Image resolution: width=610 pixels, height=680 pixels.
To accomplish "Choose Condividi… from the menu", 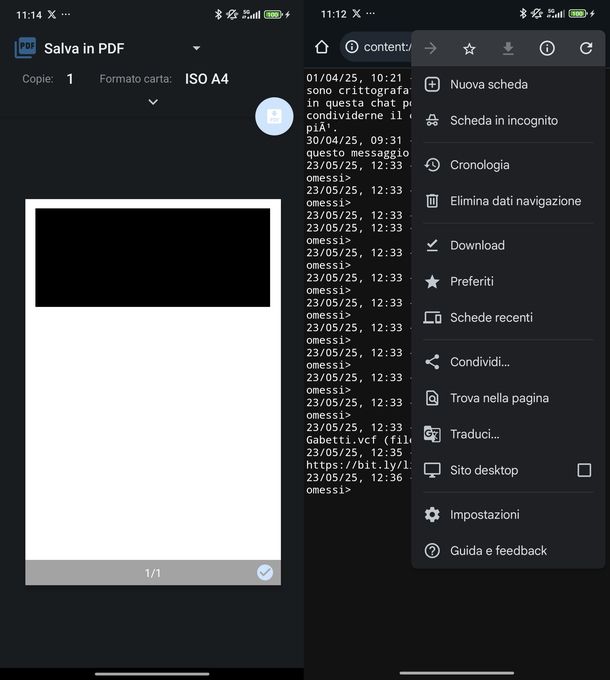I will (x=479, y=362).
